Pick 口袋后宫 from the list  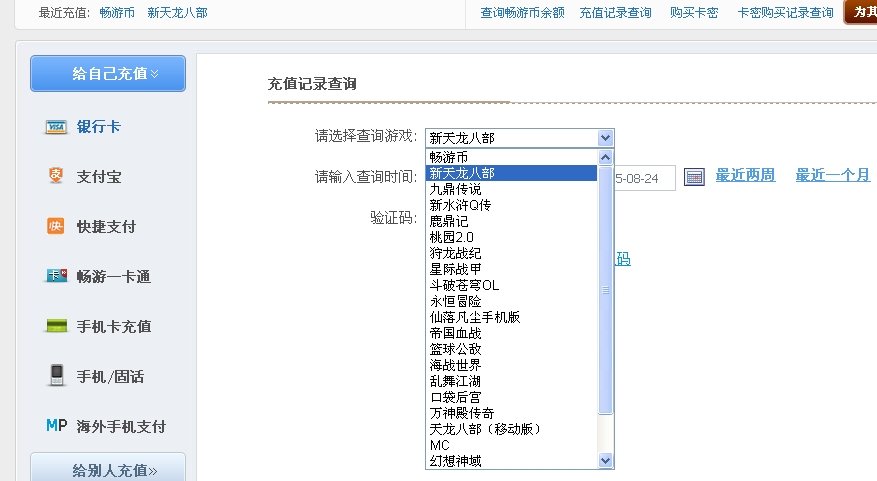[511, 397]
